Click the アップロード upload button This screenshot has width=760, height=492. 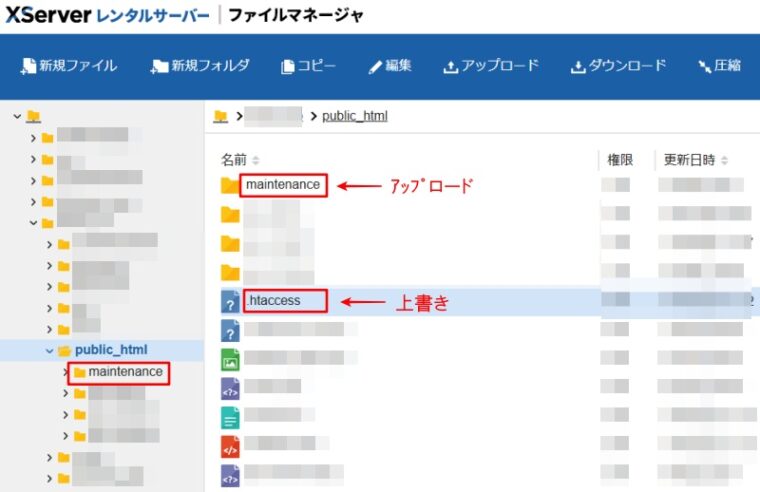click(x=491, y=66)
